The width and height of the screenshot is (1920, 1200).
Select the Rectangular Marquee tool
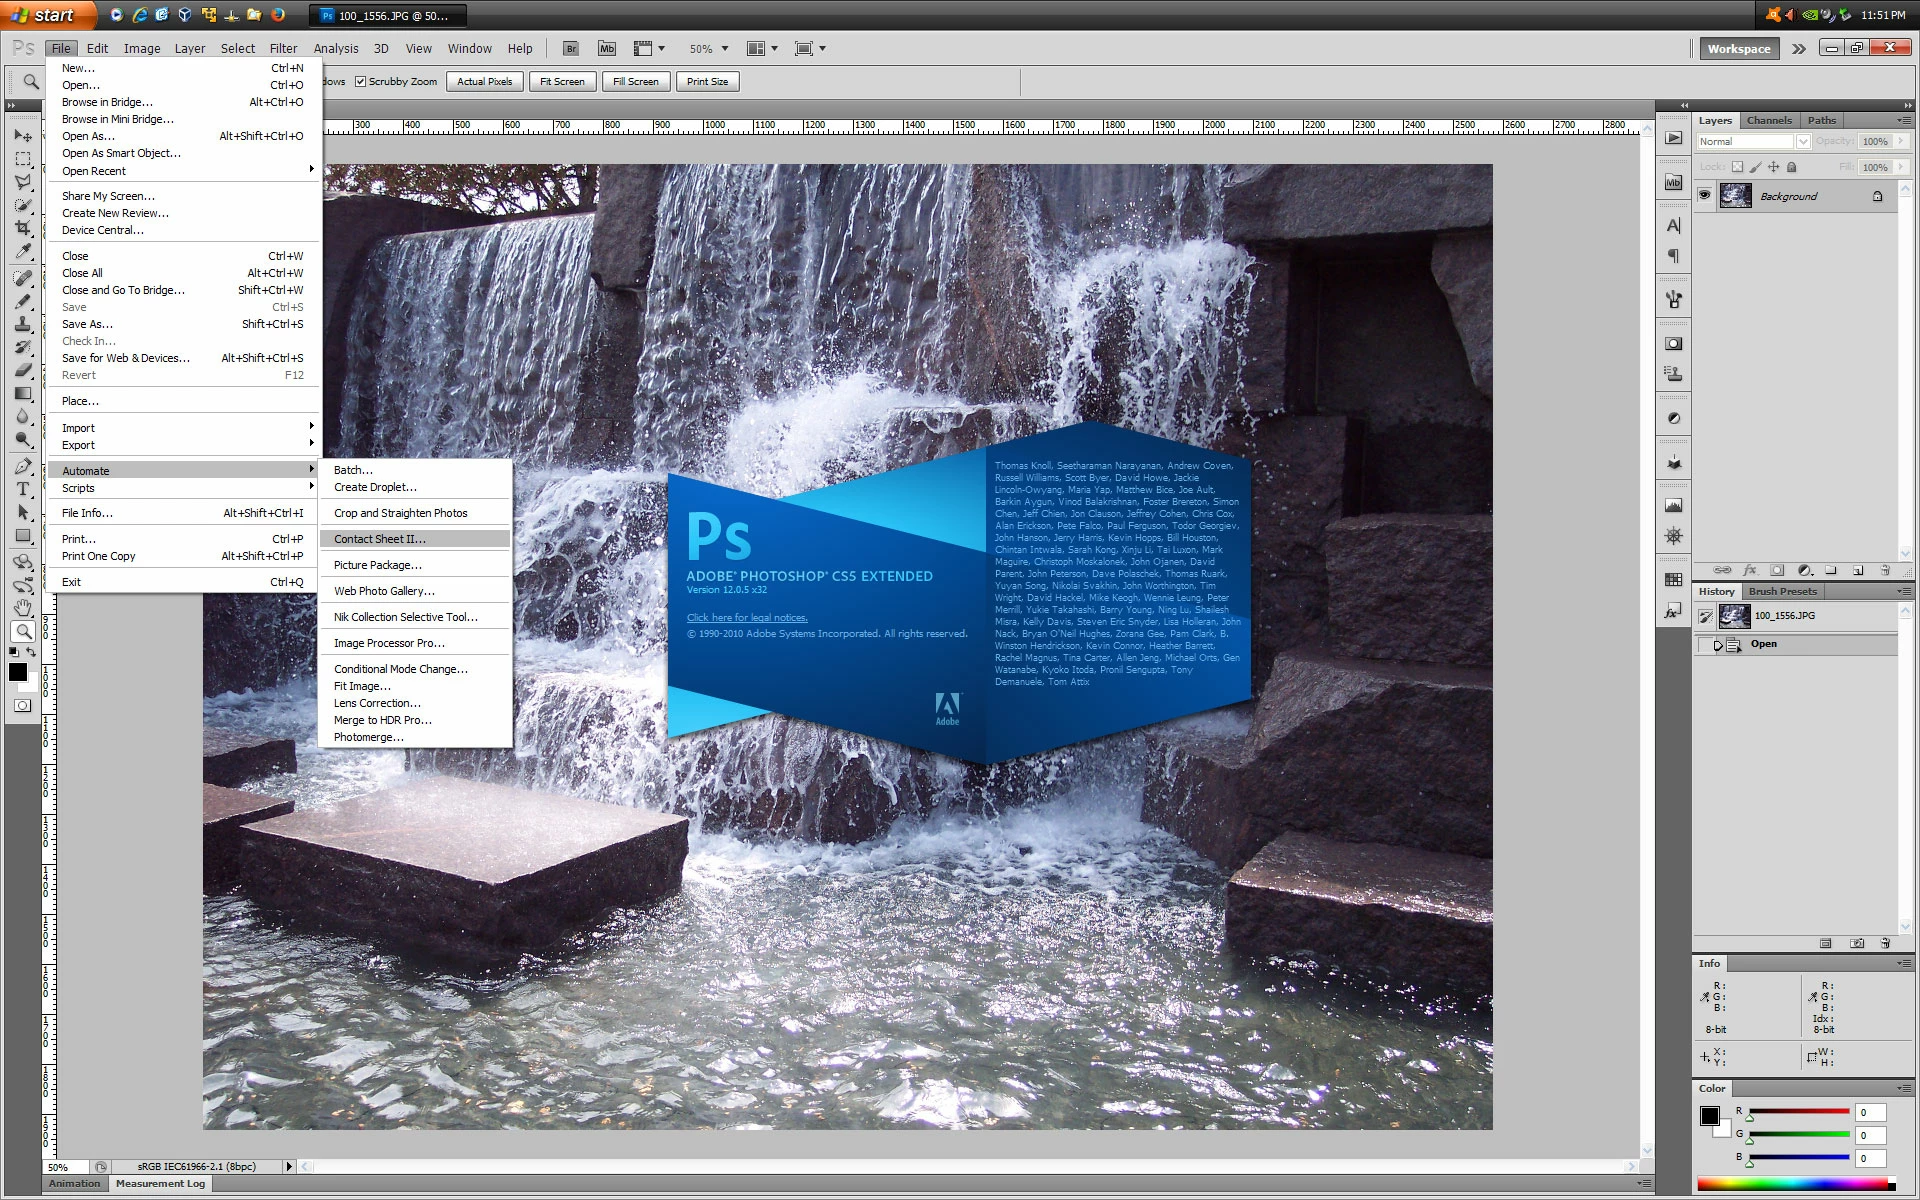pyautogui.click(x=23, y=159)
